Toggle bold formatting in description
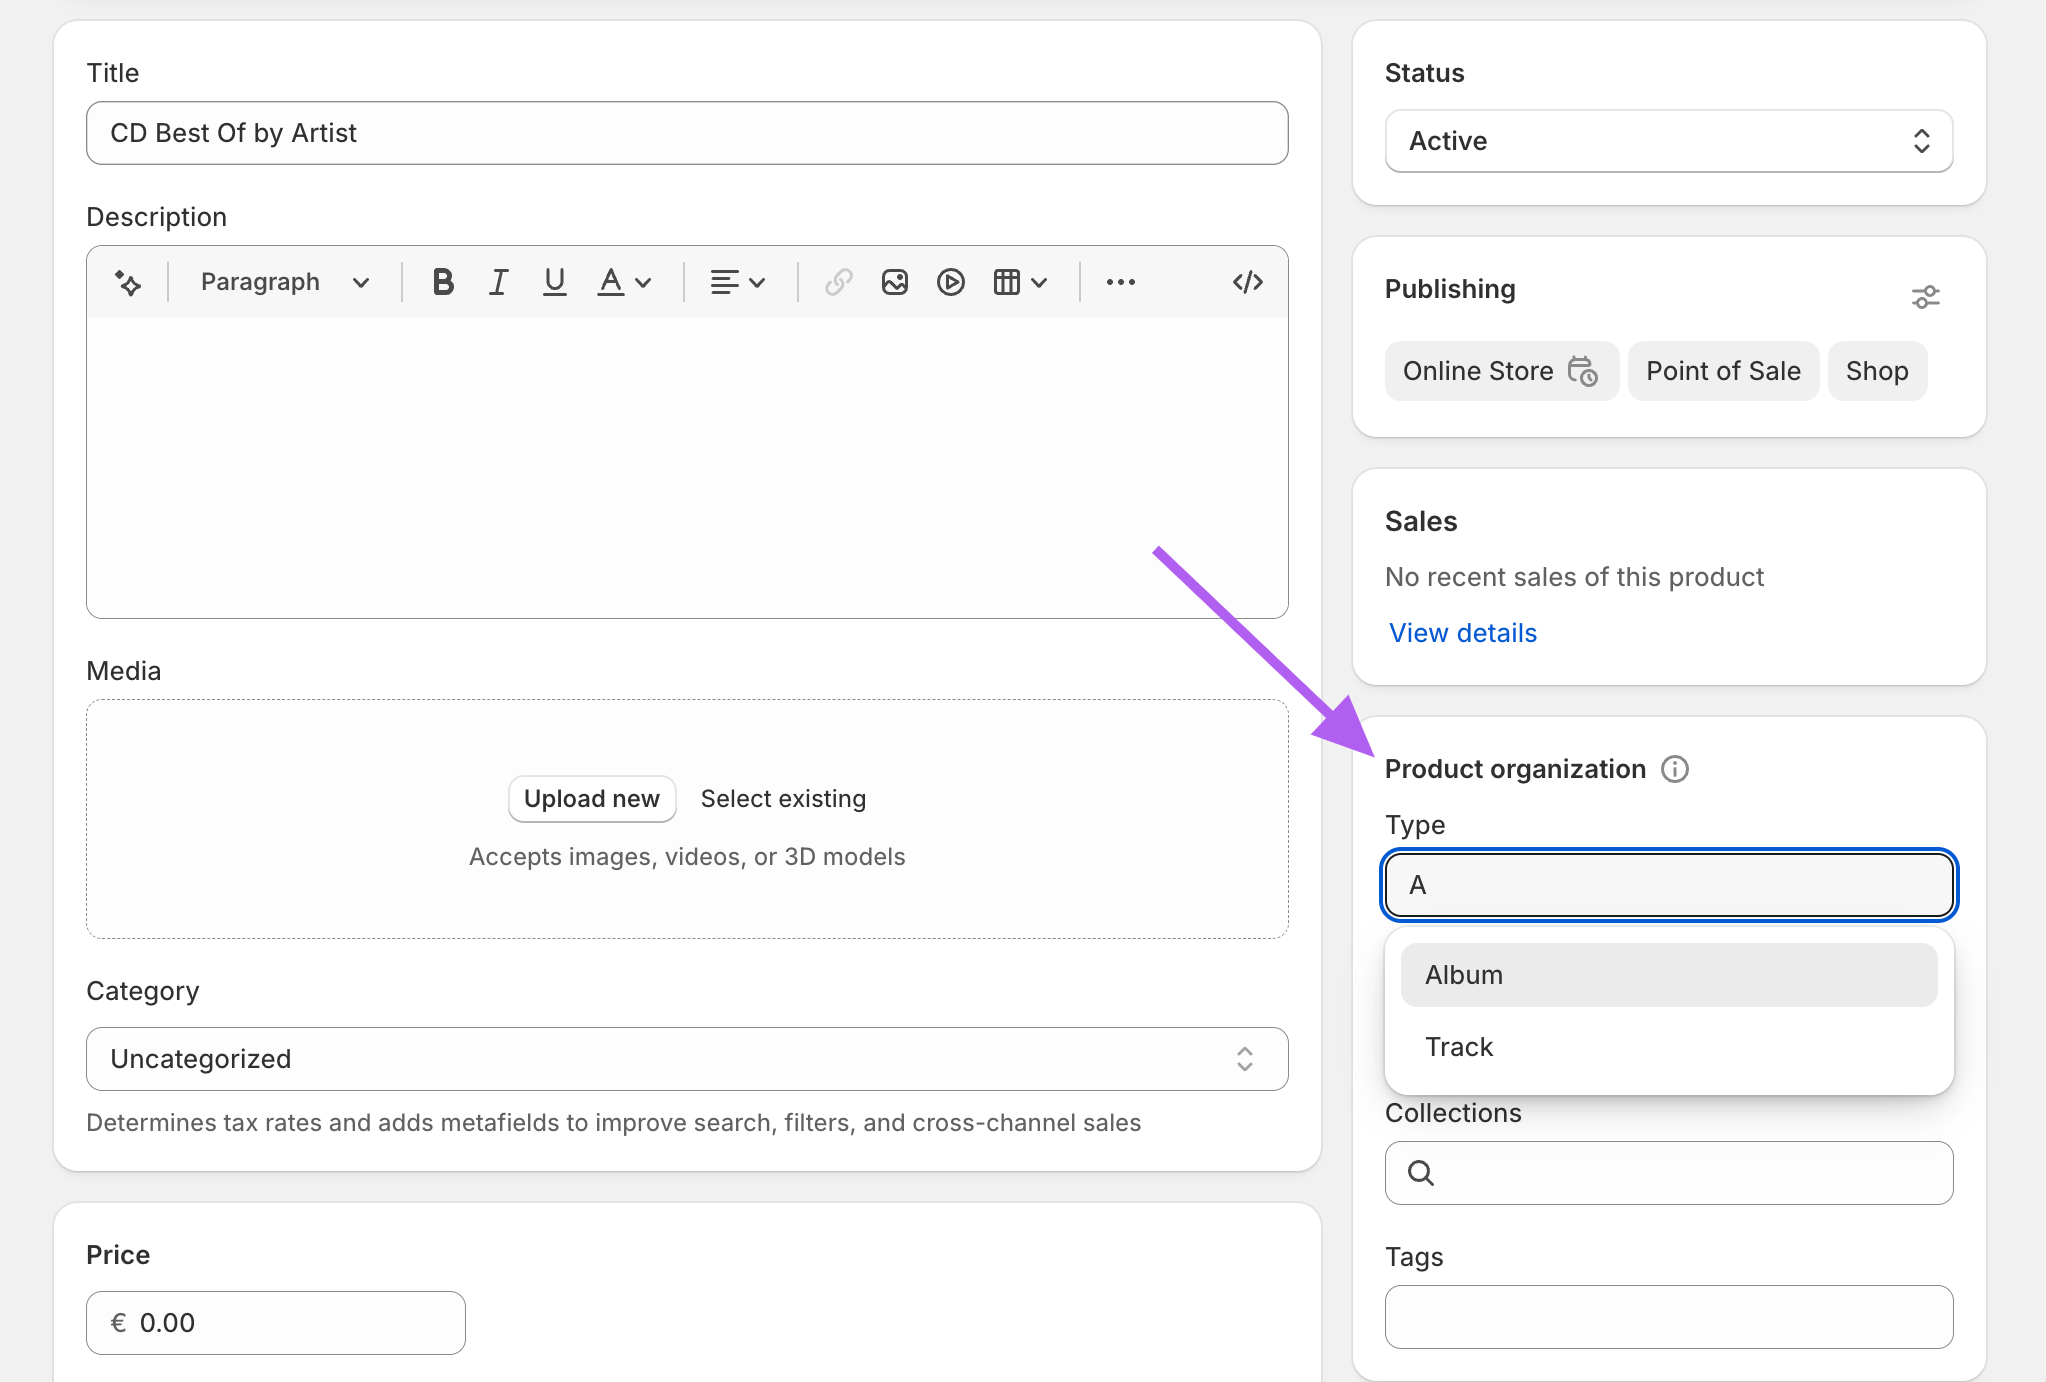2046x1382 pixels. (x=443, y=283)
